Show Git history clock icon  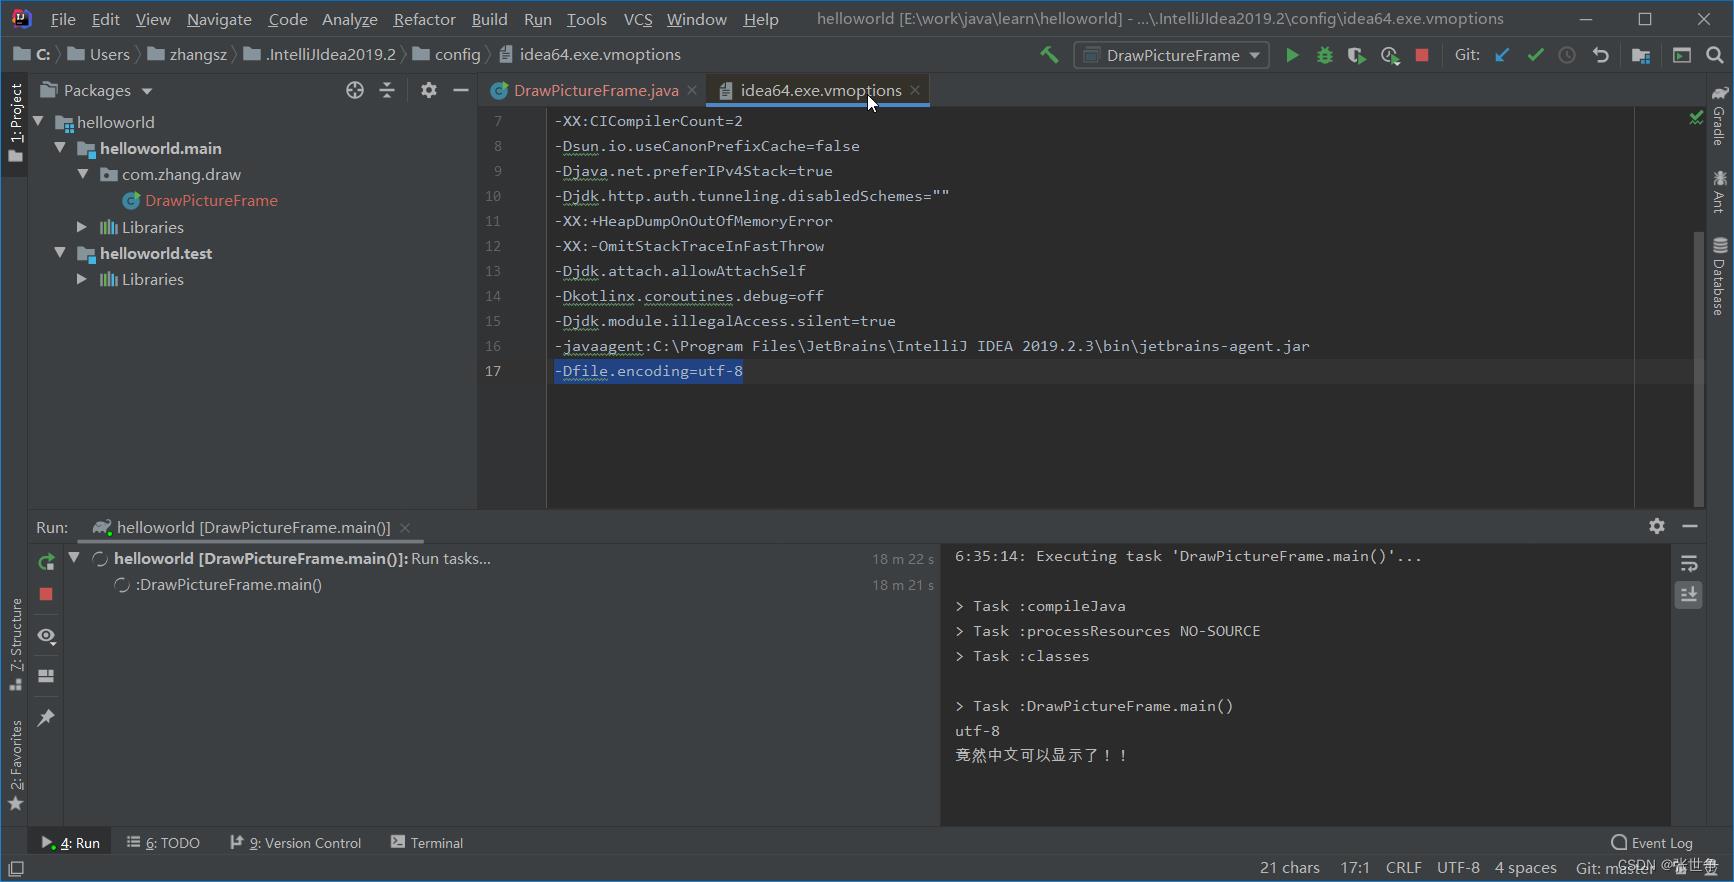click(x=1567, y=55)
